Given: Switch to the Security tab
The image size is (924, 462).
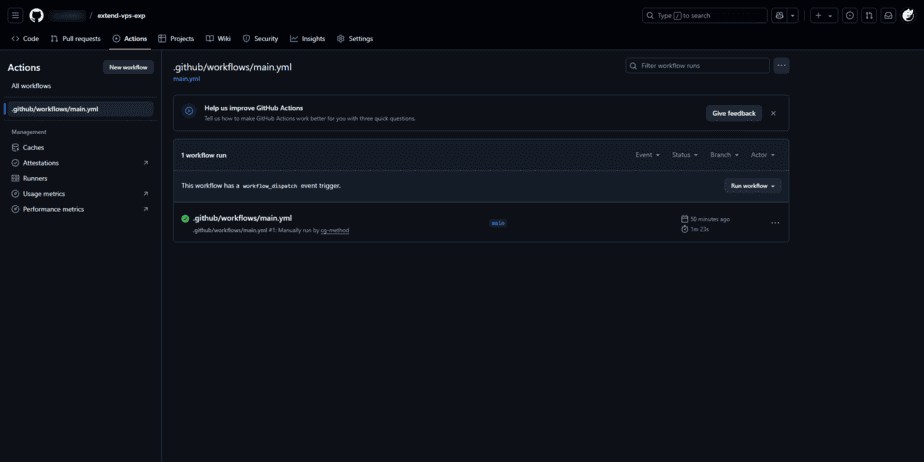Looking at the screenshot, I should 260,39.
